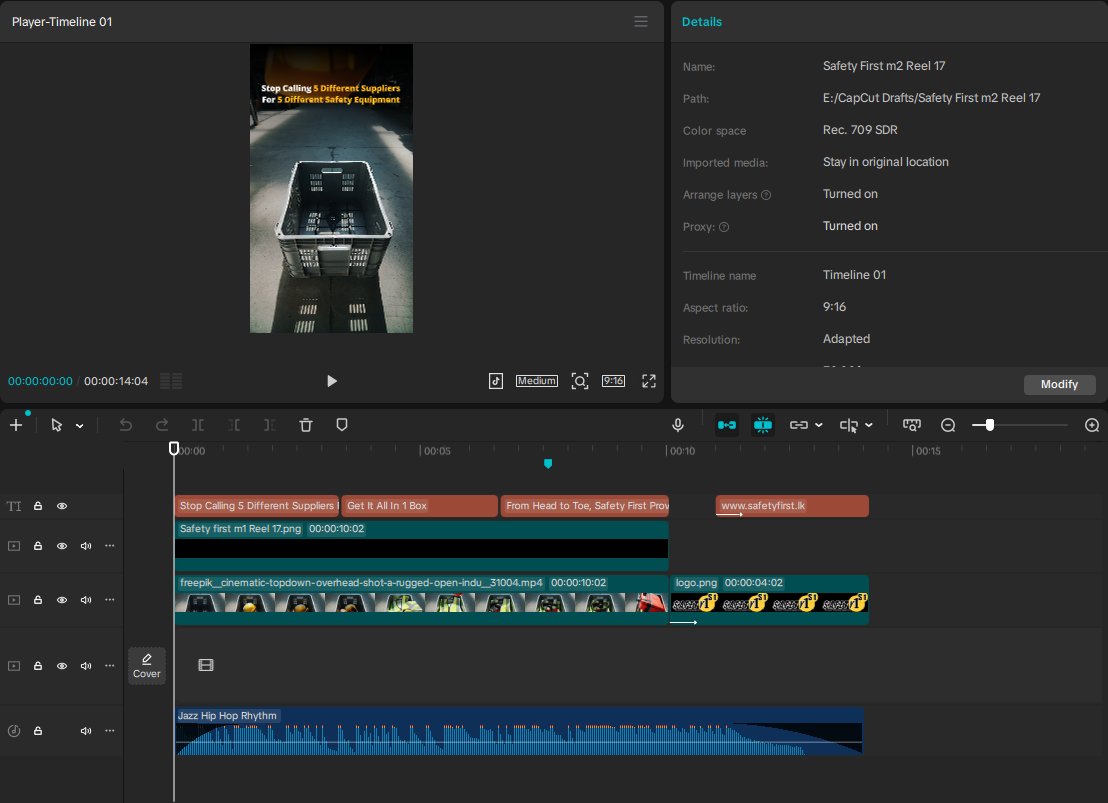Viewport: 1108px width, 803px height.
Task: Click the Modify button in Details
Action: [x=1059, y=384]
